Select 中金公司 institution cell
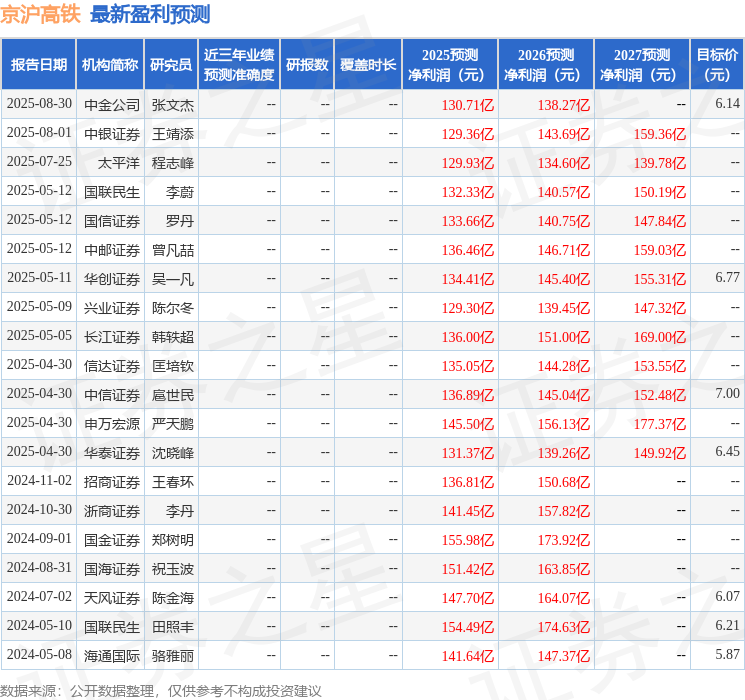The height and width of the screenshot is (700, 745). 112,105
